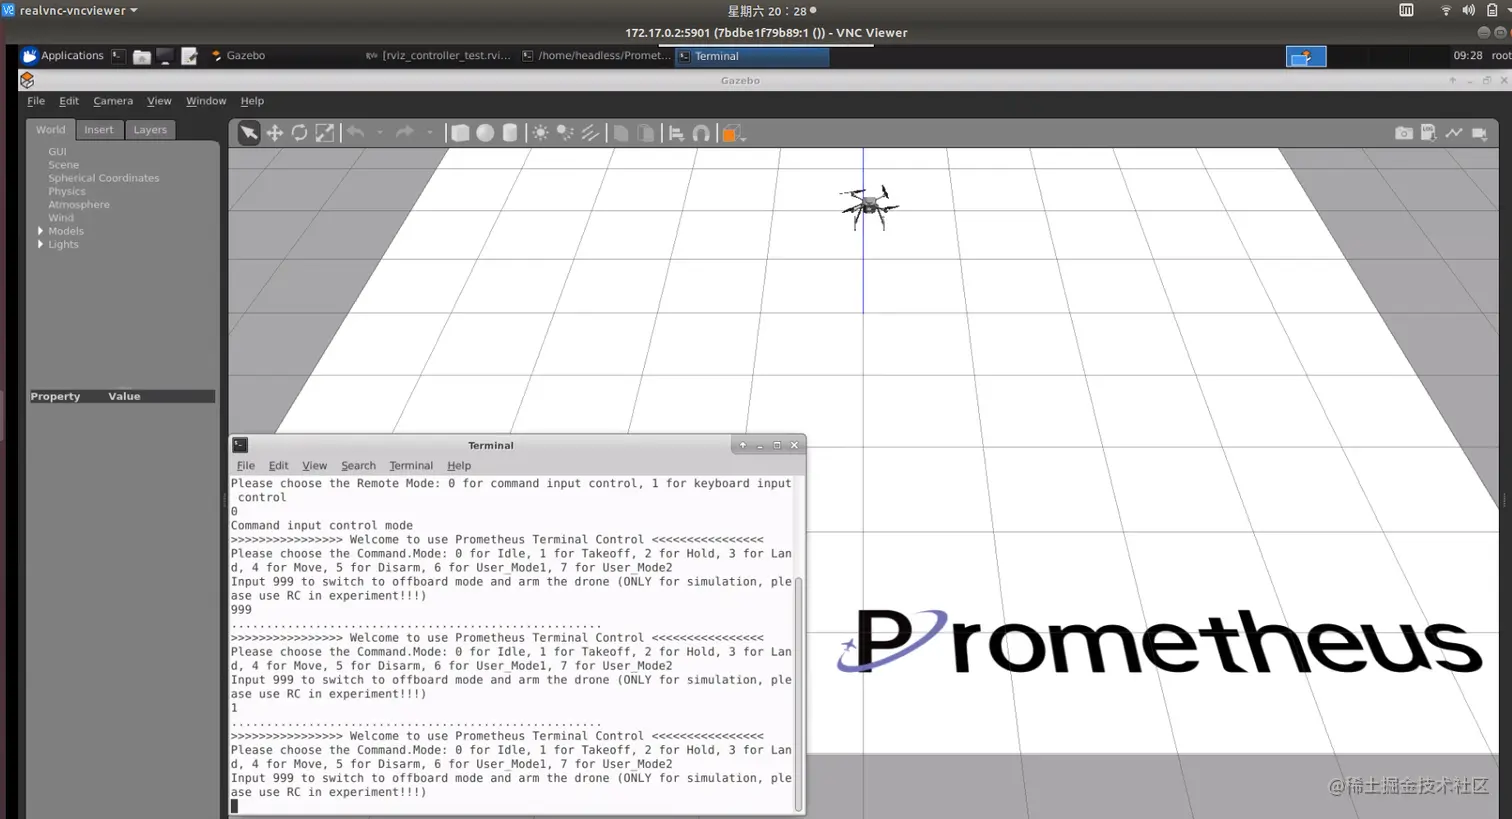Click the Paste icon in Gazebo toolbar
The width and height of the screenshot is (1512, 819).
point(646,133)
